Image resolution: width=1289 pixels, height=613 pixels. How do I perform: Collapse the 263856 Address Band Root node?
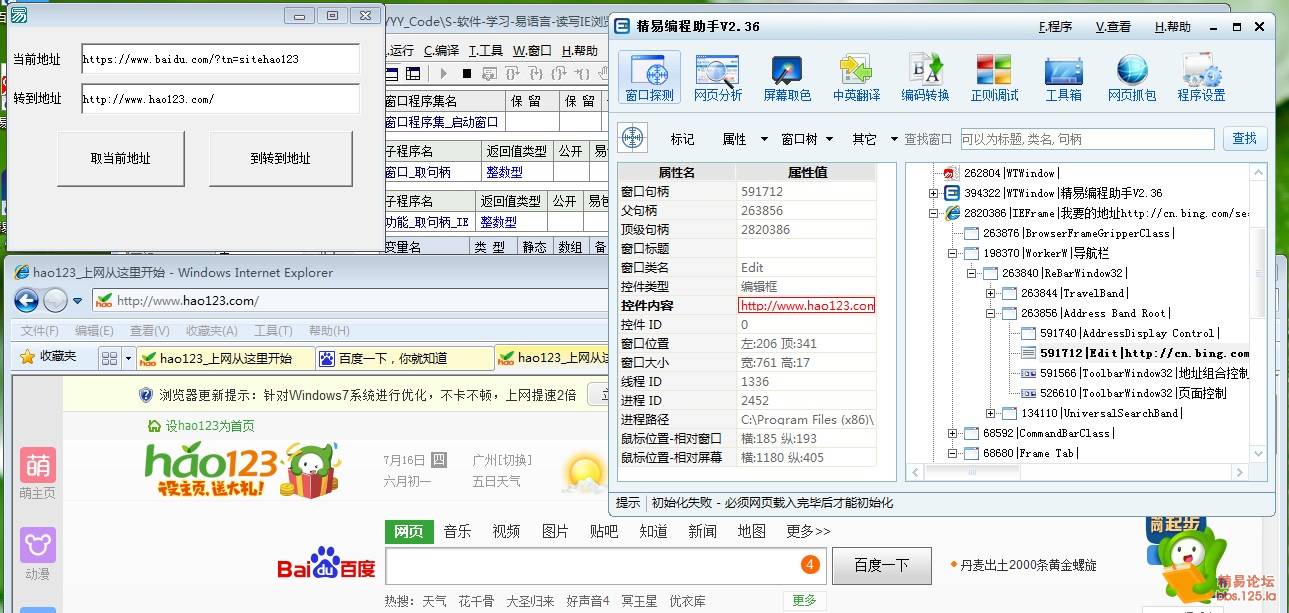pos(990,313)
